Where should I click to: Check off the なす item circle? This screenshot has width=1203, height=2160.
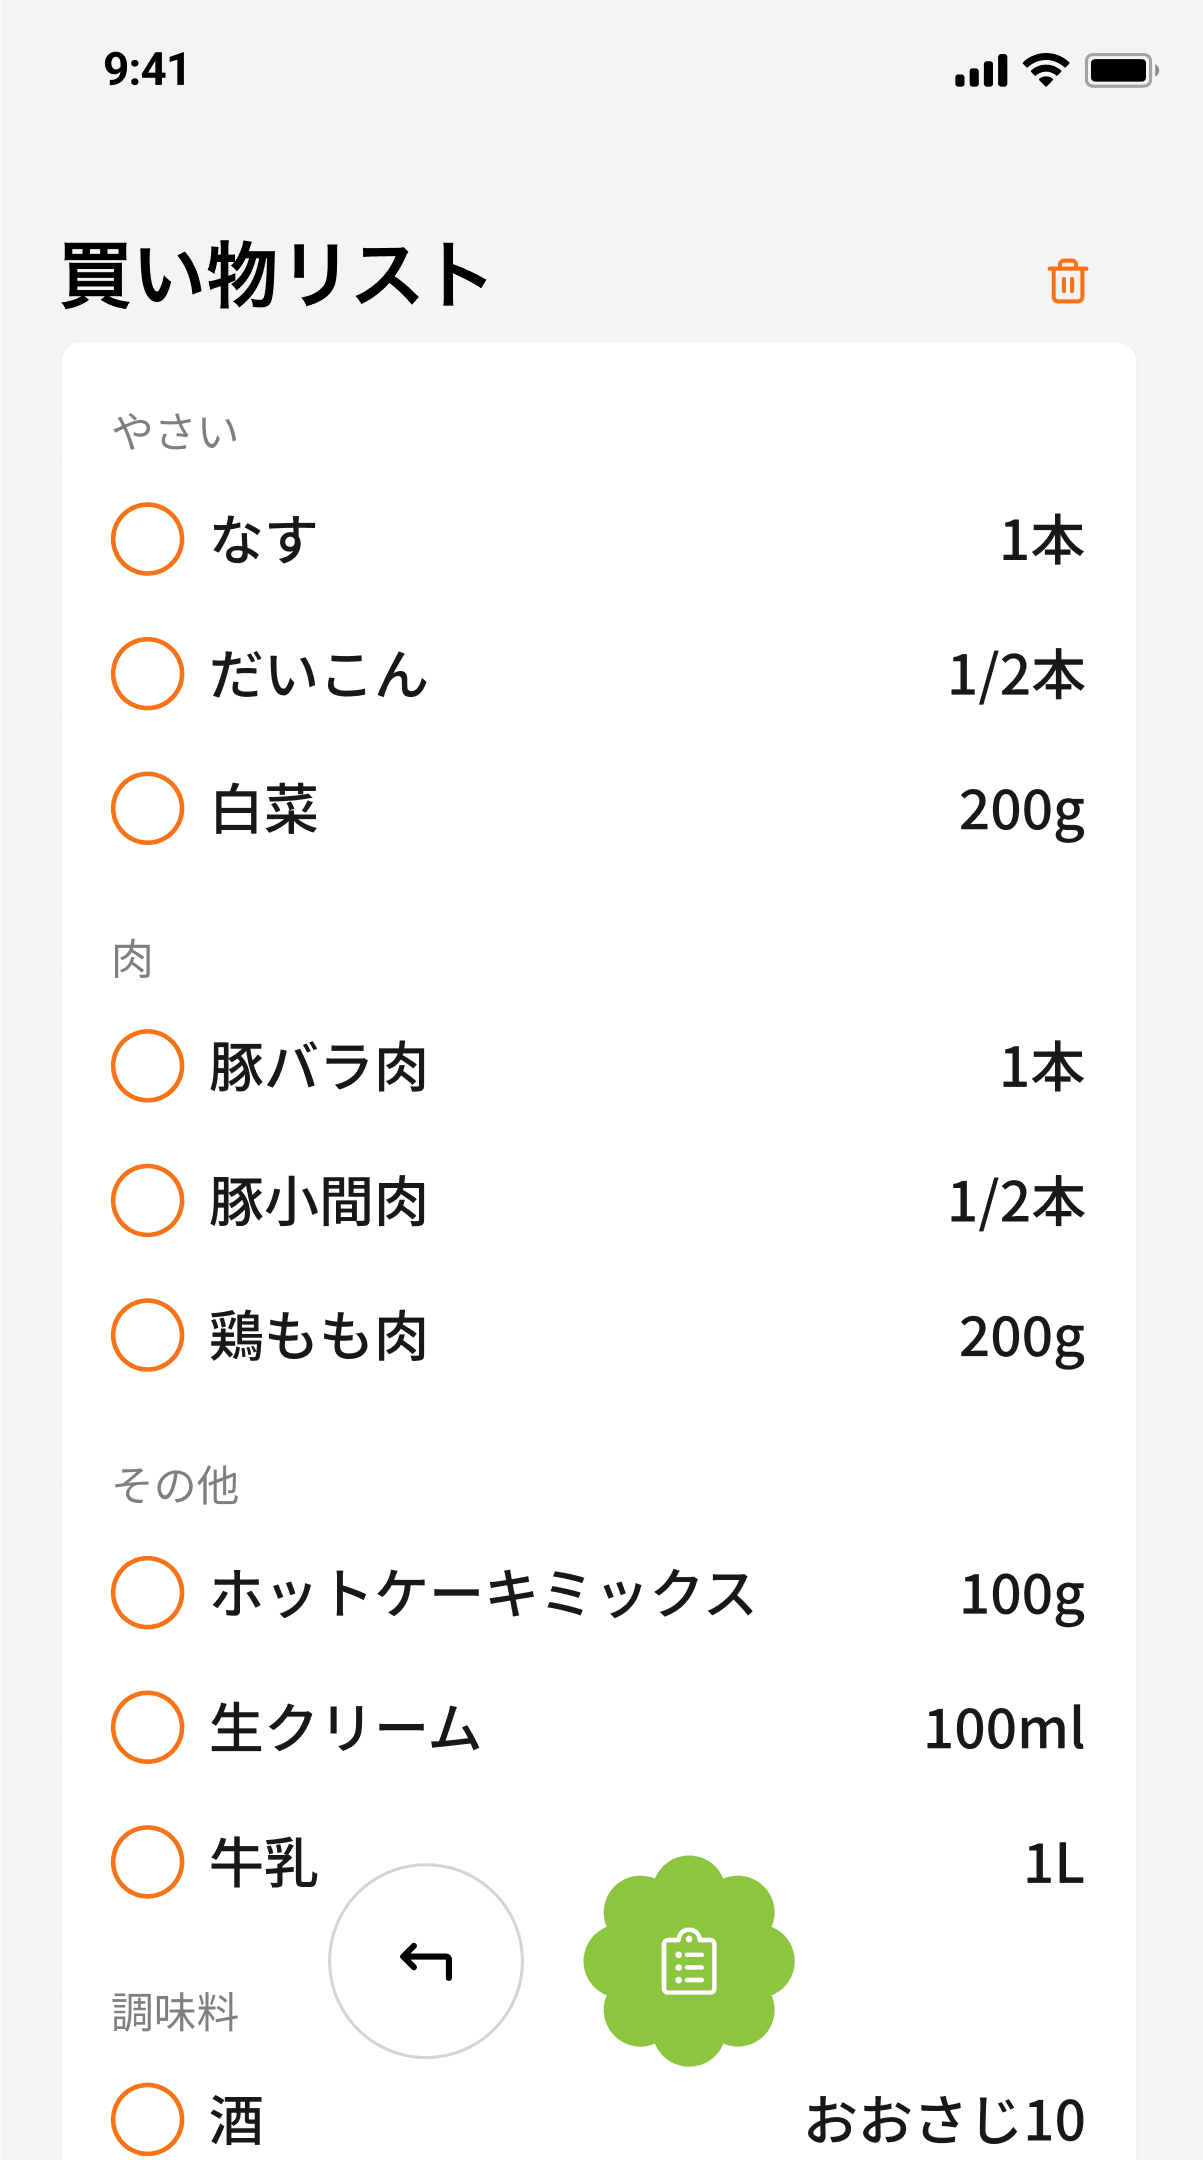click(147, 539)
